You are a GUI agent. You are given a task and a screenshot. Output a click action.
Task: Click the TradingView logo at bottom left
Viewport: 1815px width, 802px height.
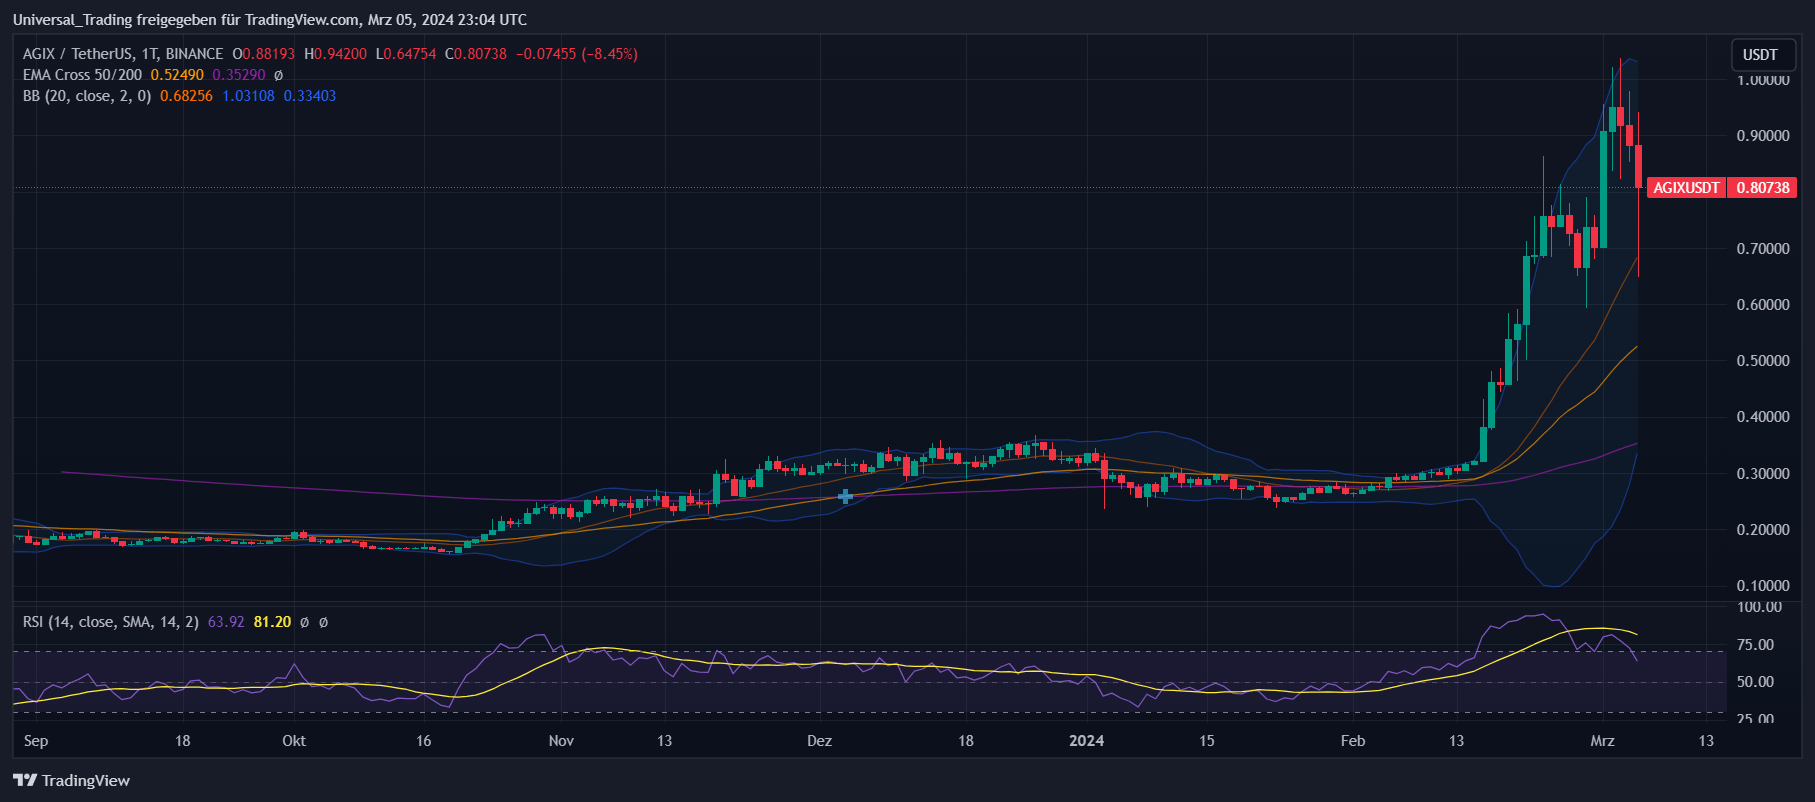[x=71, y=780]
